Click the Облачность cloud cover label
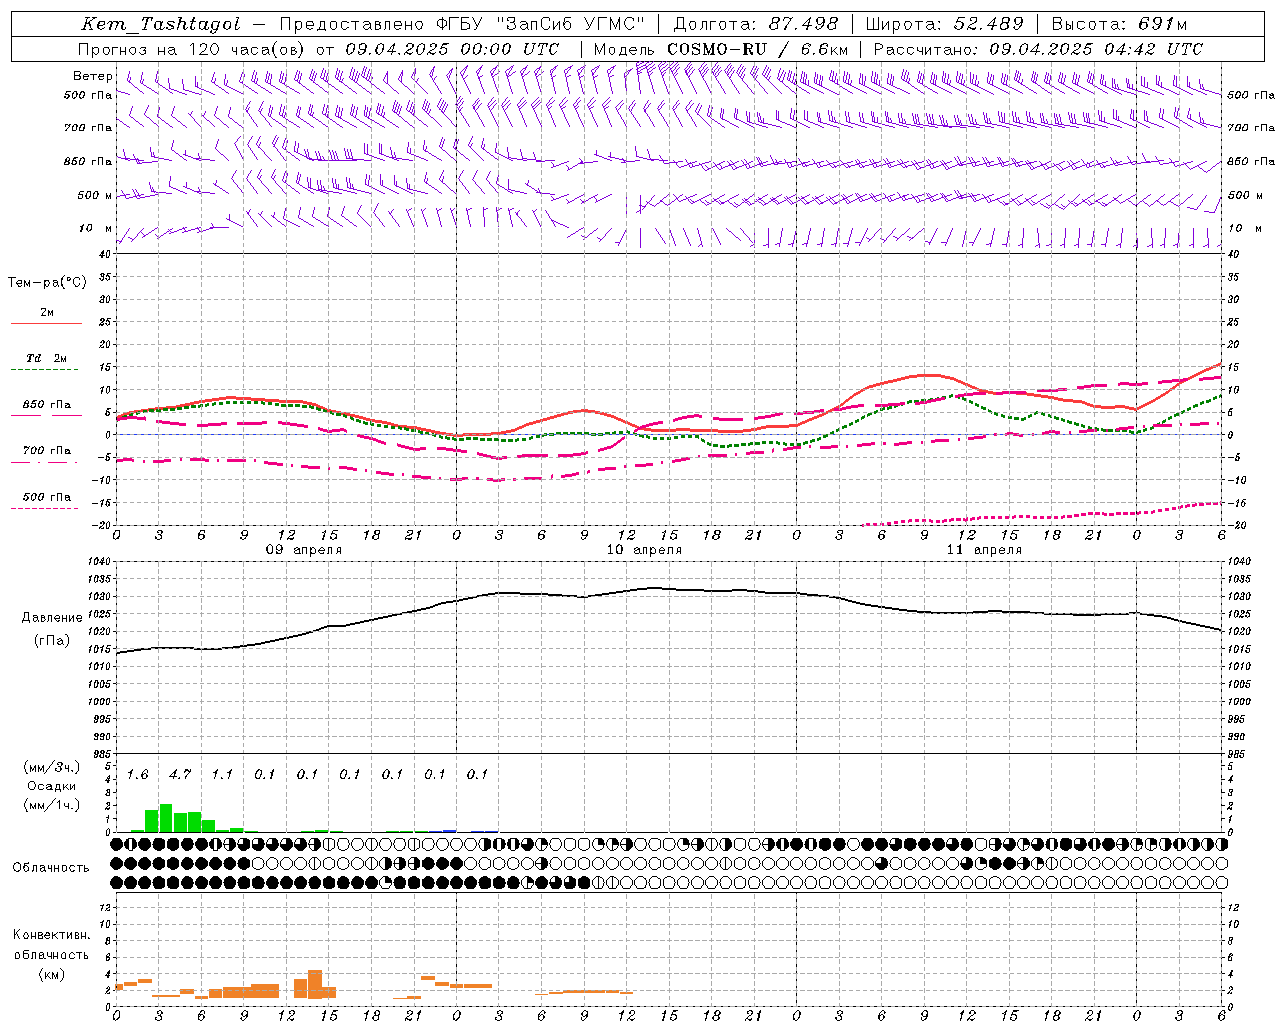The height and width of the screenshot is (1024, 1280). coord(51,867)
